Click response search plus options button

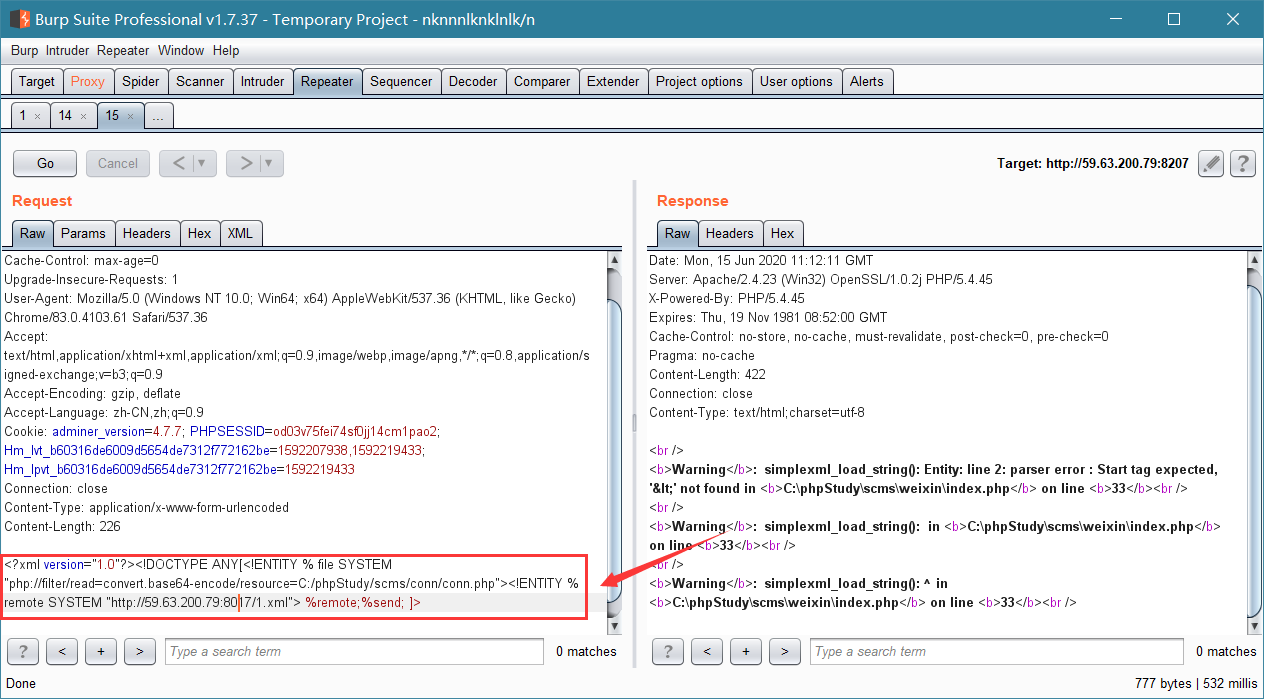click(x=746, y=651)
